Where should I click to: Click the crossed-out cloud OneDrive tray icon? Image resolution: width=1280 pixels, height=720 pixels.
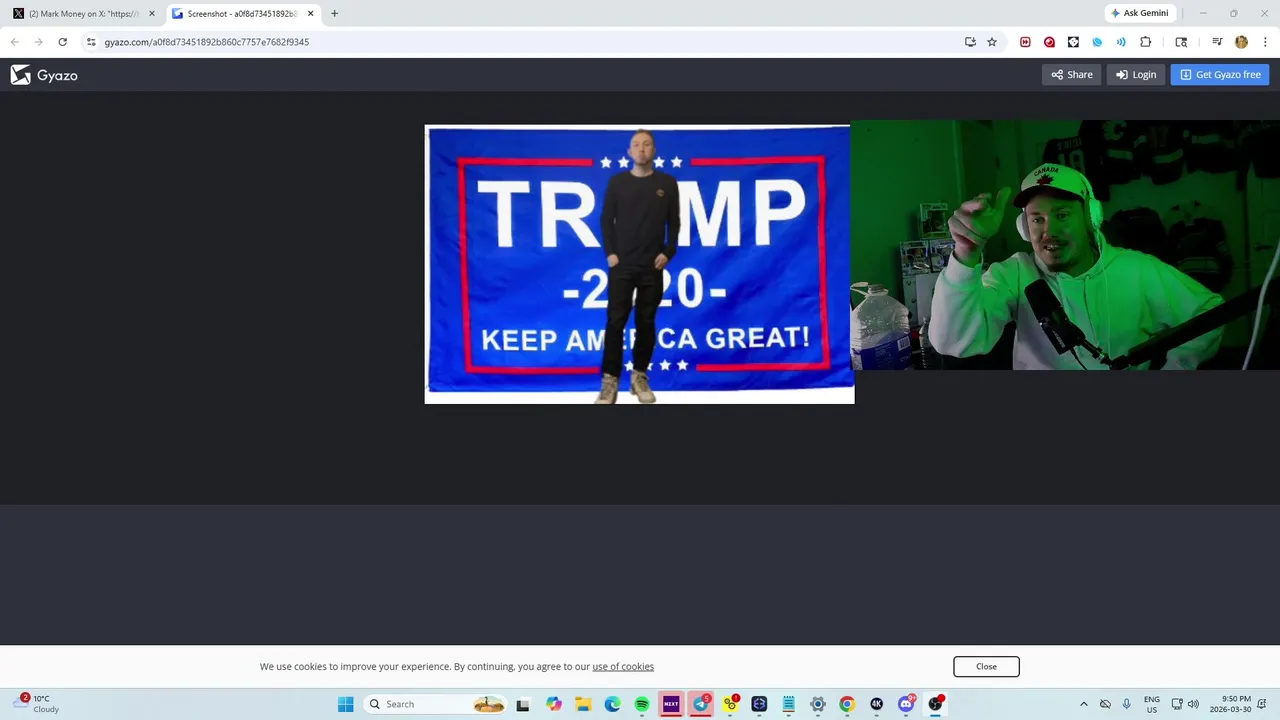[x=1105, y=704]
